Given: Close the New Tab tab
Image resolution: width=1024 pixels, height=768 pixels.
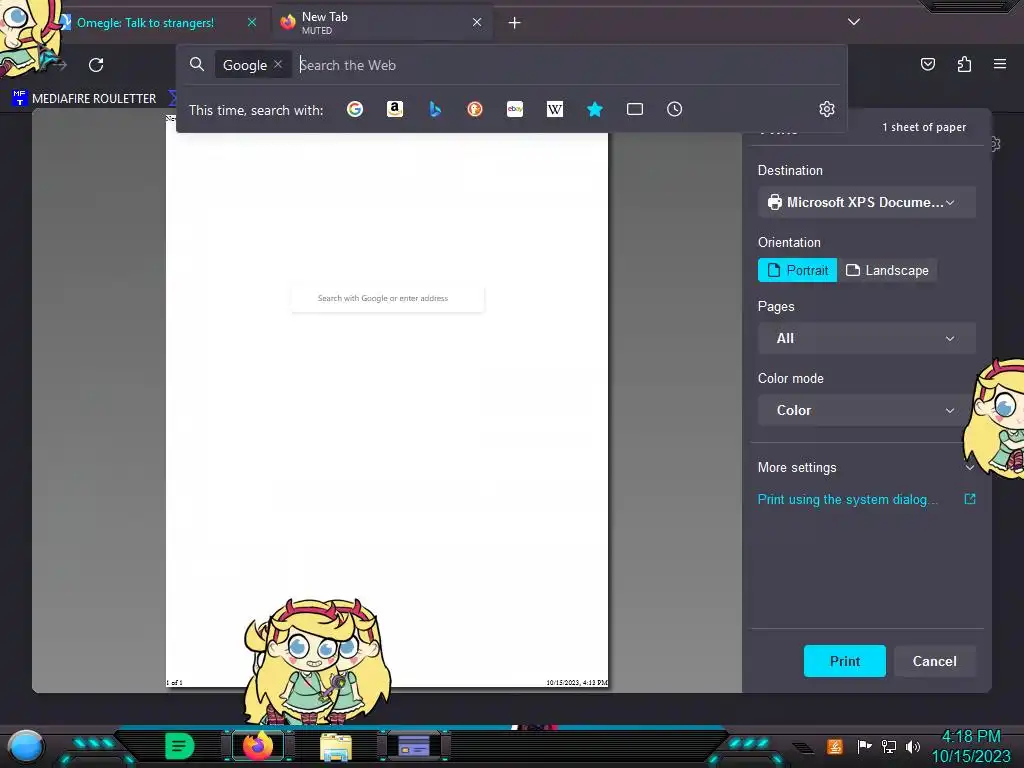Looking at the screenshot, I should [477, 22].
